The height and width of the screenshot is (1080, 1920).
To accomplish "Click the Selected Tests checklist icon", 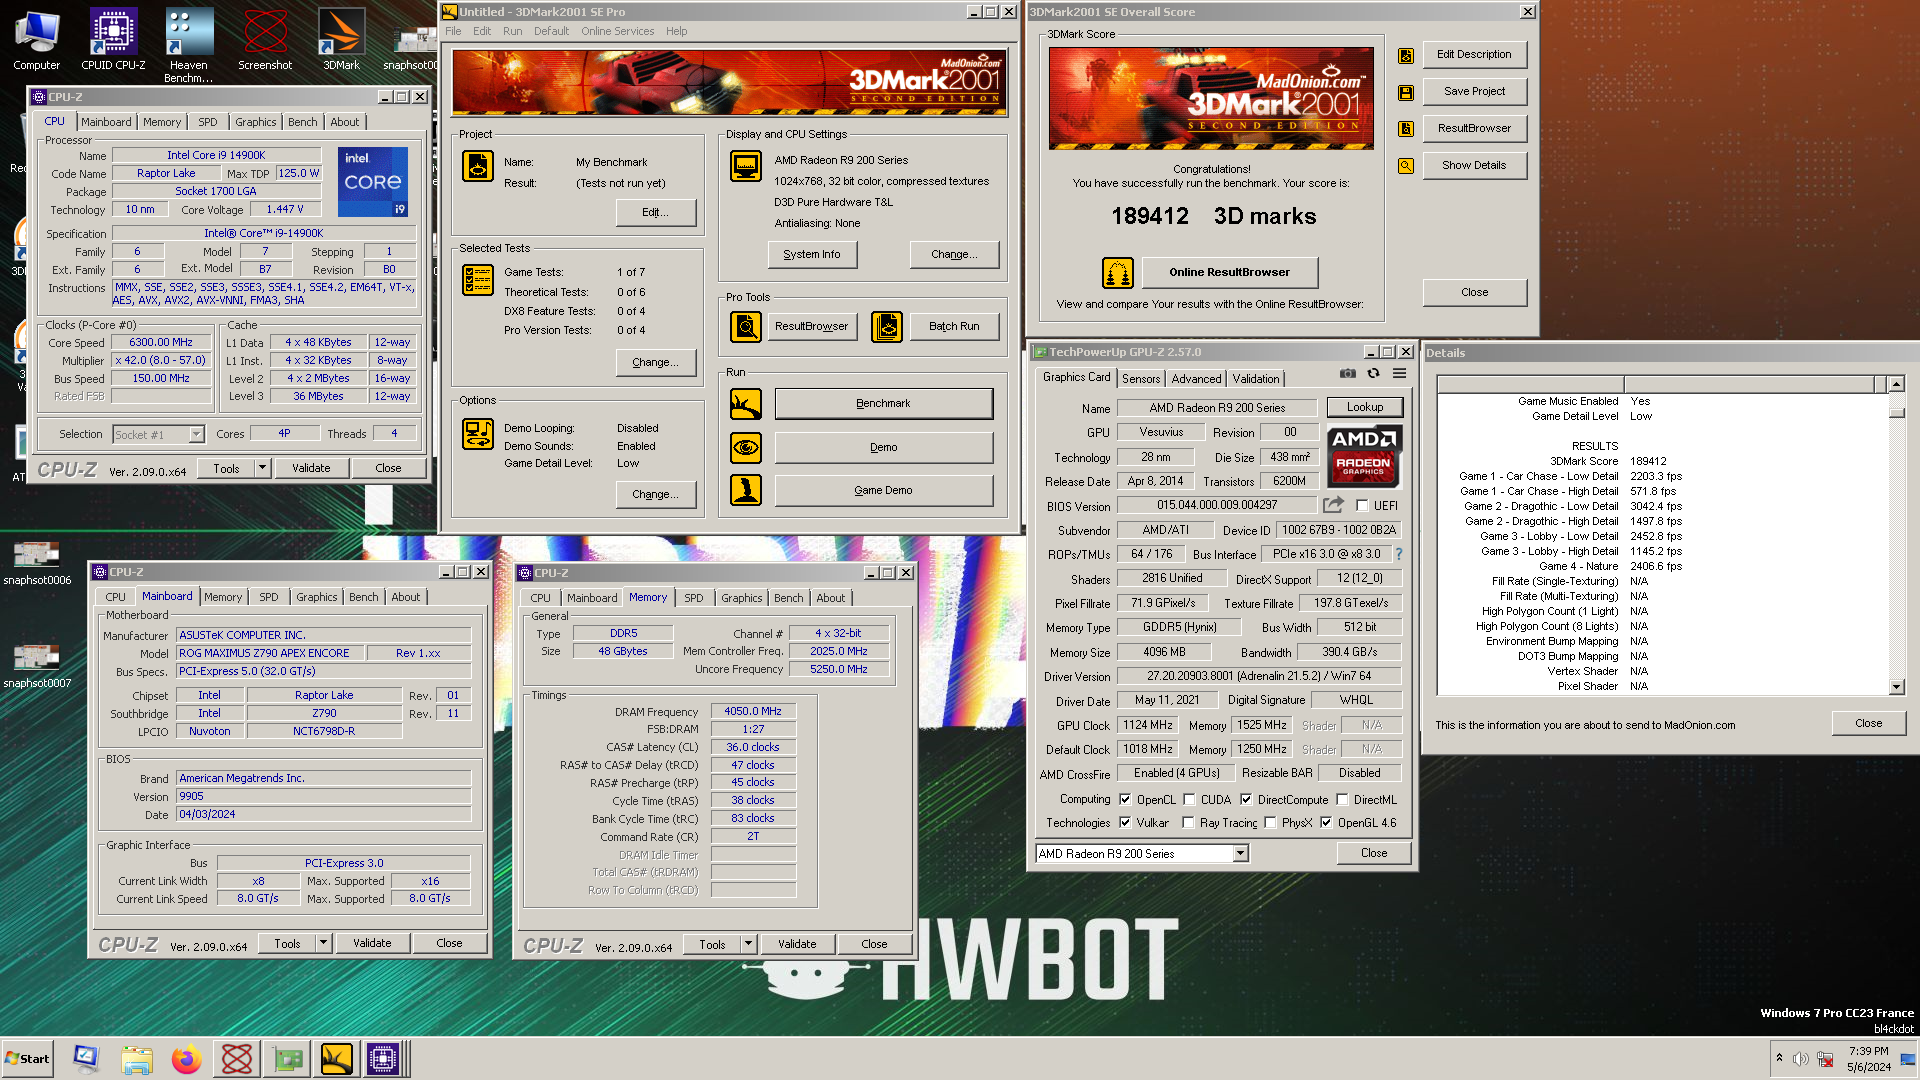I will (x=478, y=280).
